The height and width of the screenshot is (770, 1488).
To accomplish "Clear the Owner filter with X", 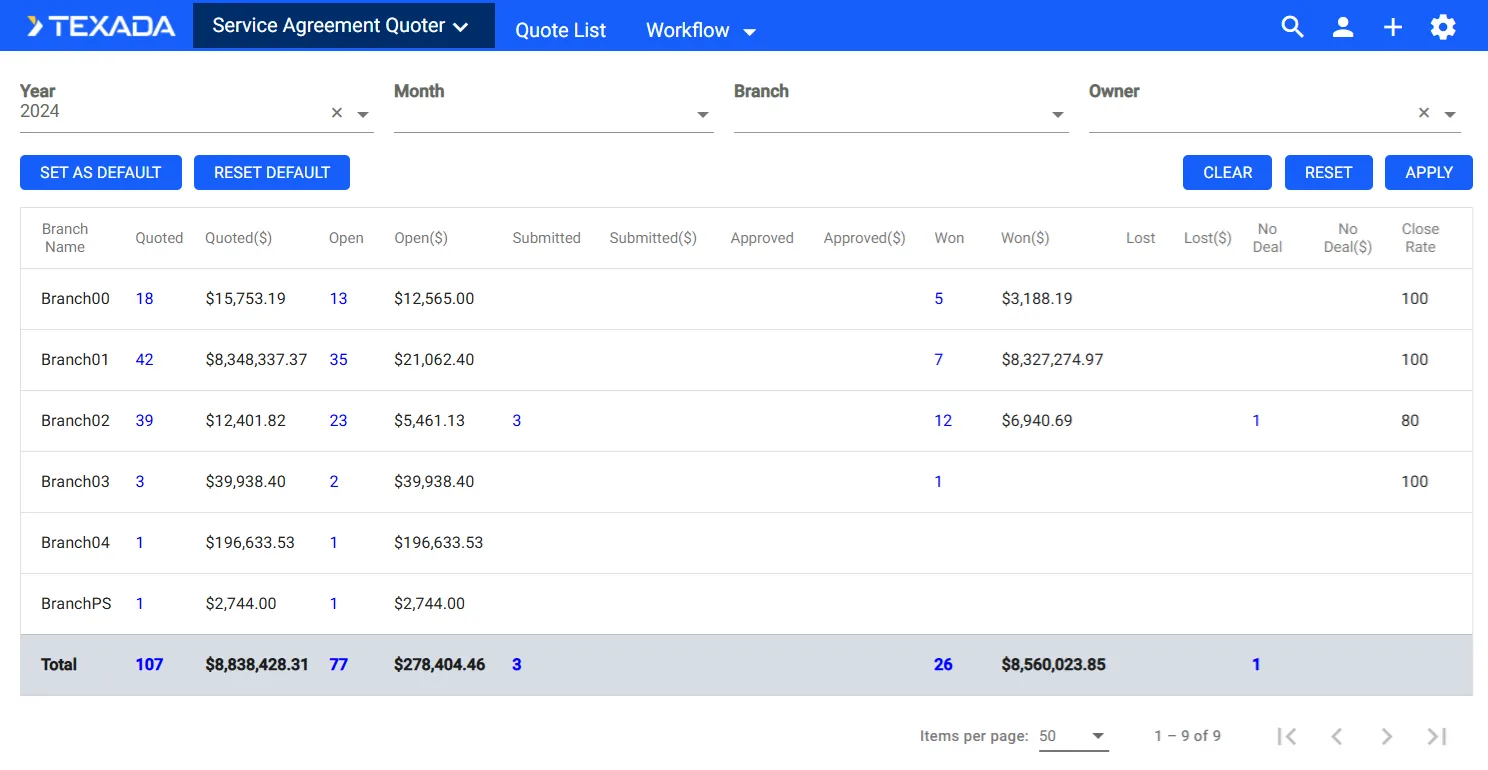I will tap(1423, 113).
